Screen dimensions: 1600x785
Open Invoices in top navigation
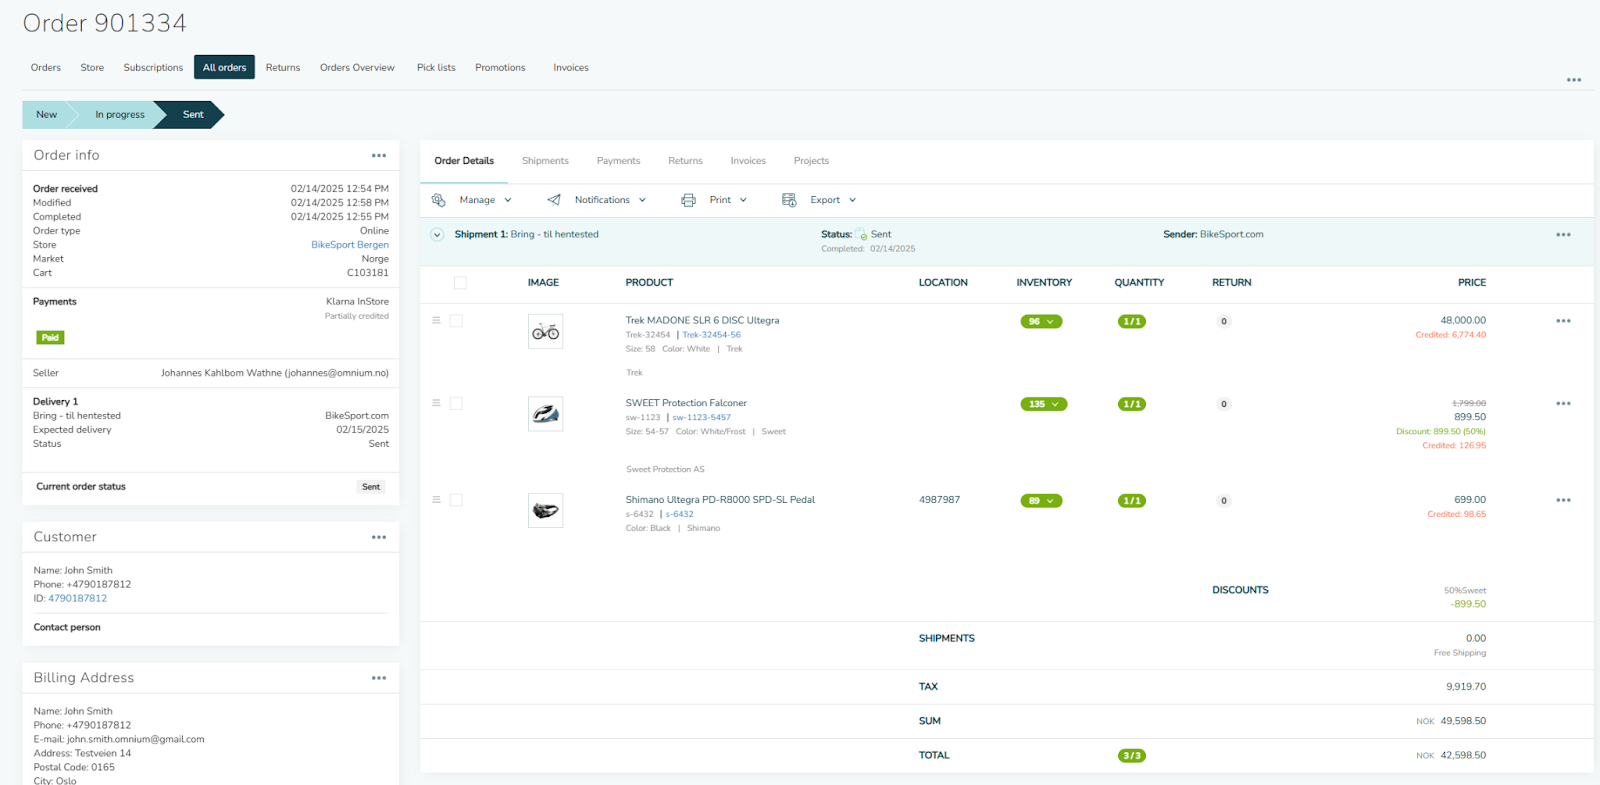click(x=571, y=68)
